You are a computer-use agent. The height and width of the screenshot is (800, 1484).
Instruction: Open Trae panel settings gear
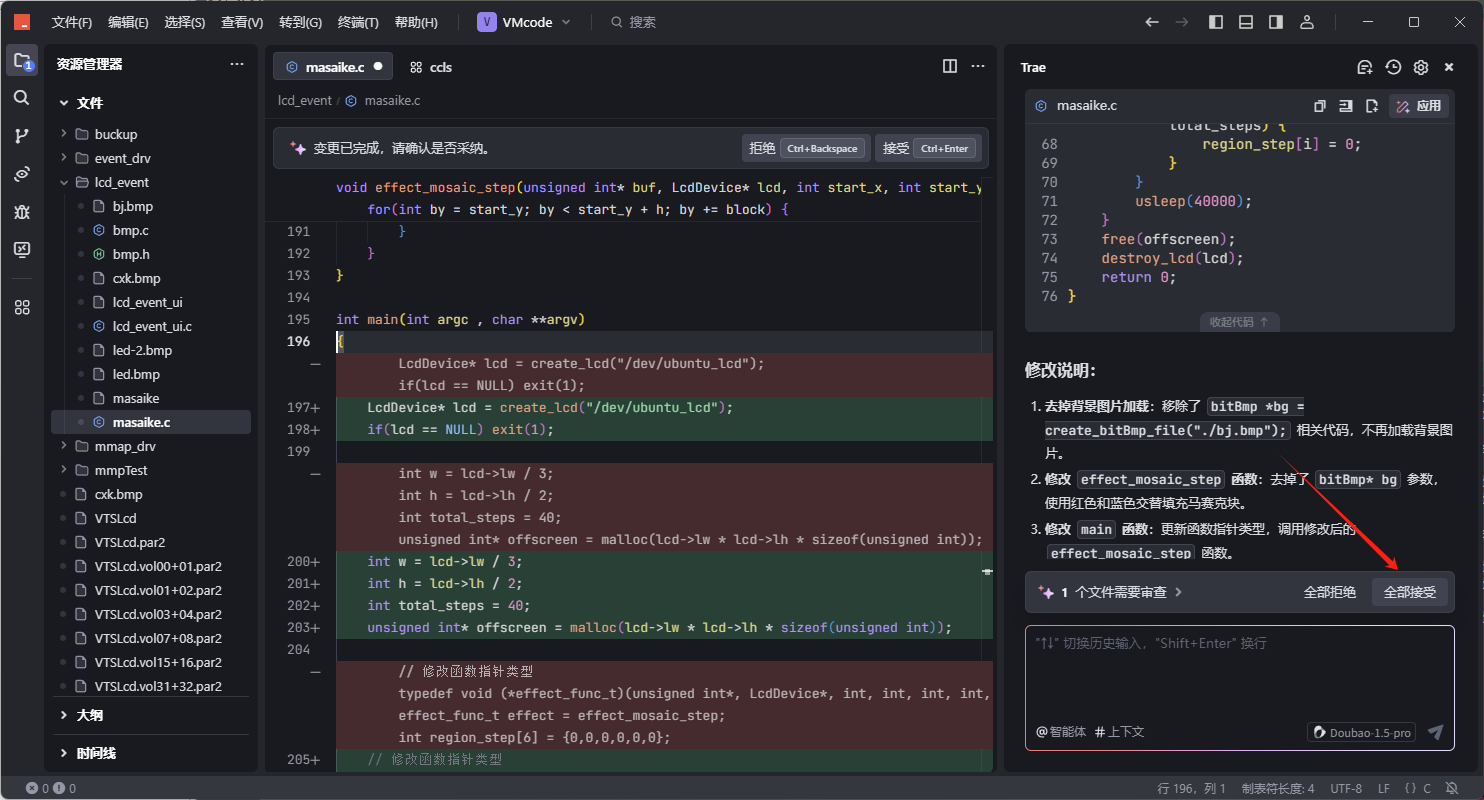pyautogui.click(x=1421, y=67)
